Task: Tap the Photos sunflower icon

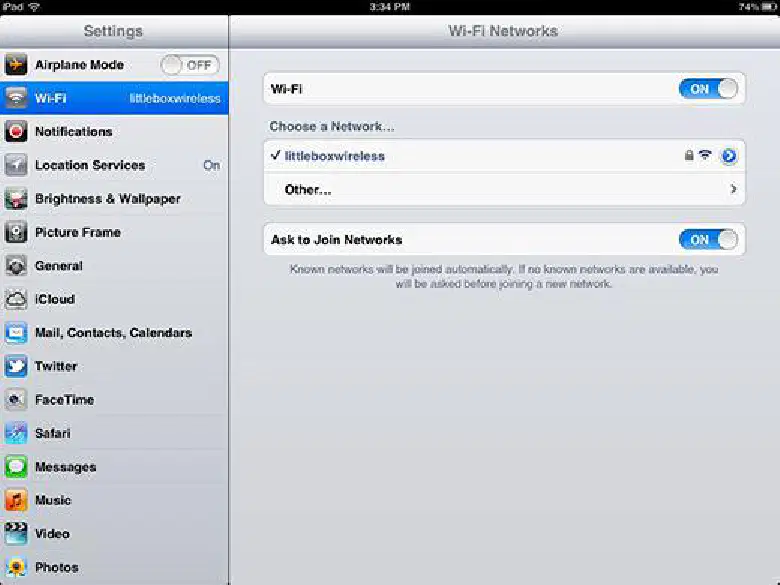Action: coord(15,567)
